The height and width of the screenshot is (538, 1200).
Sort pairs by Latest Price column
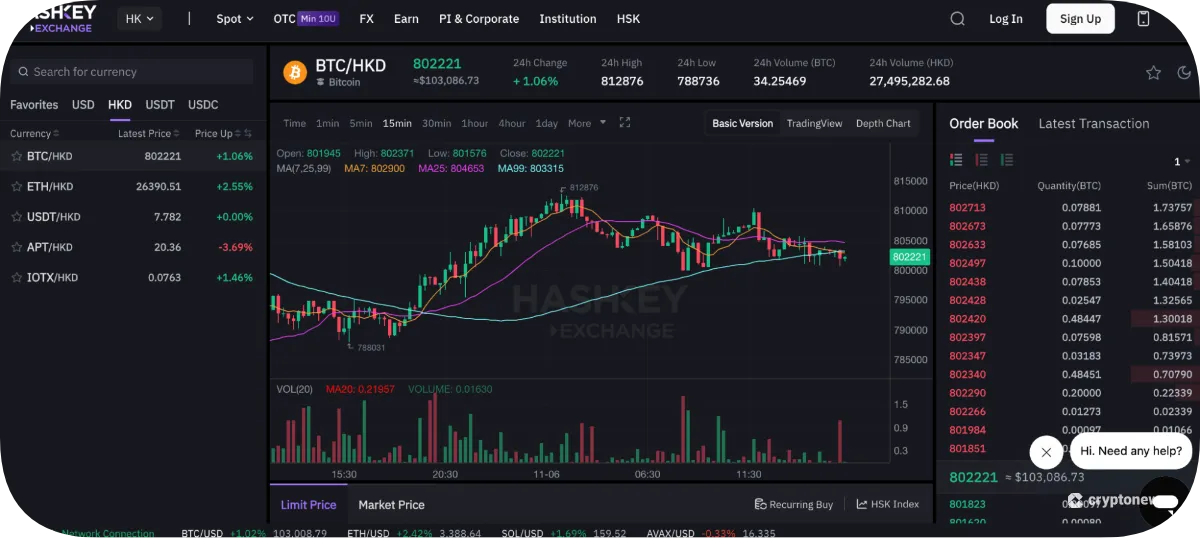pos(149,133)
